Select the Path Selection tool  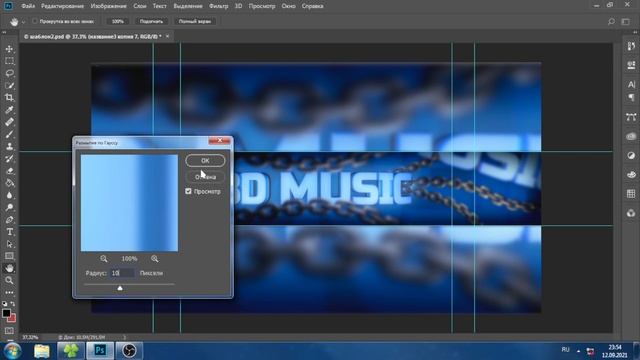click(9, 244)
